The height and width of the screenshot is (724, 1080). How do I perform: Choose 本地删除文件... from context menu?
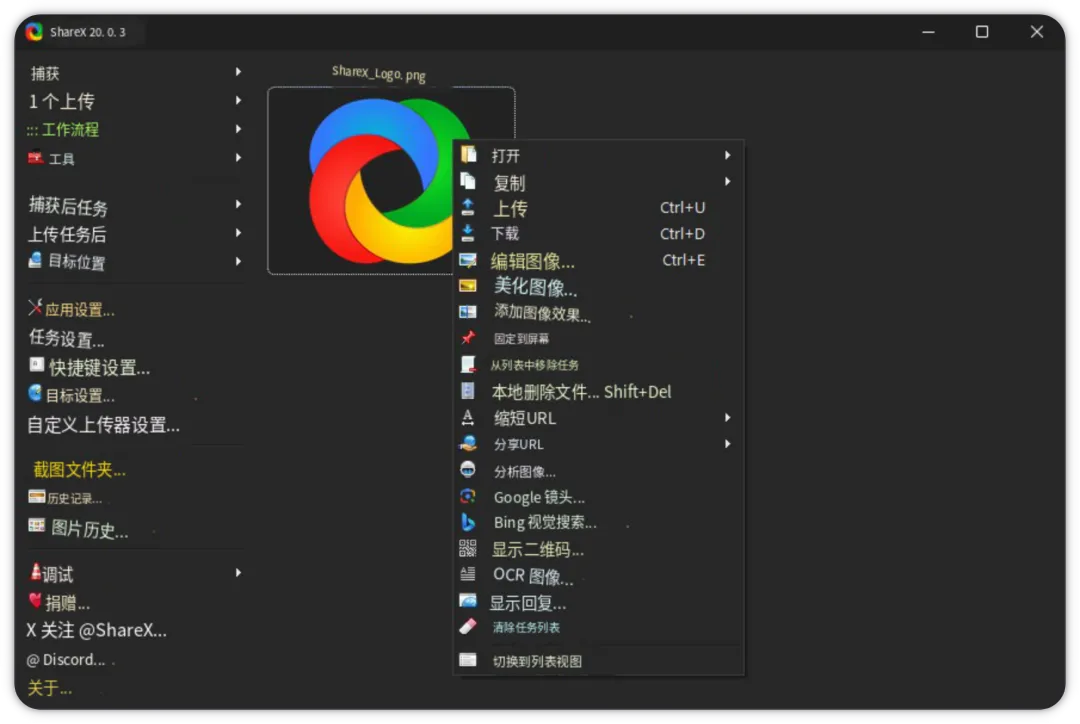598,391
